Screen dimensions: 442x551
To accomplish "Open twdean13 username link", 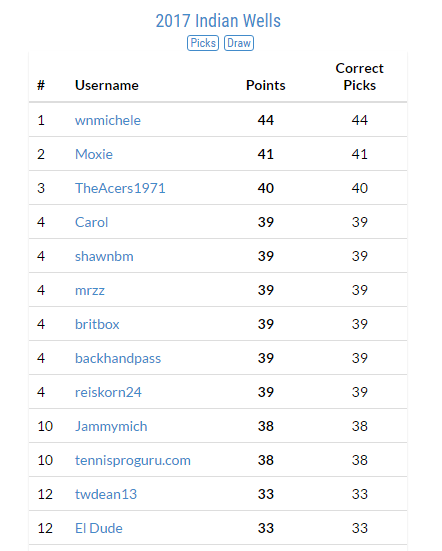I will click(x=106, y=494).
